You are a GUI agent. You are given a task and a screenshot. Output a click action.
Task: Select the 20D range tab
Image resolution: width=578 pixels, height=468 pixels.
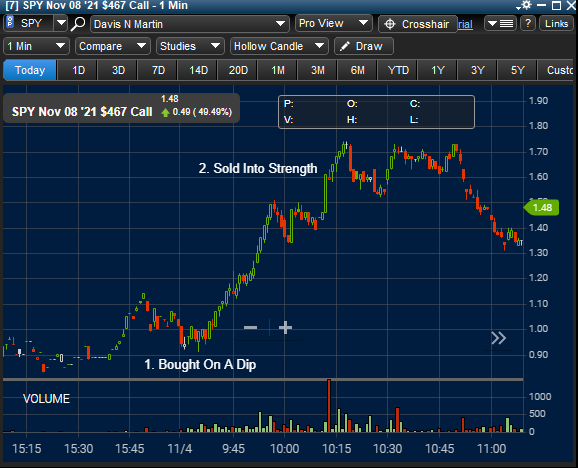238,70
